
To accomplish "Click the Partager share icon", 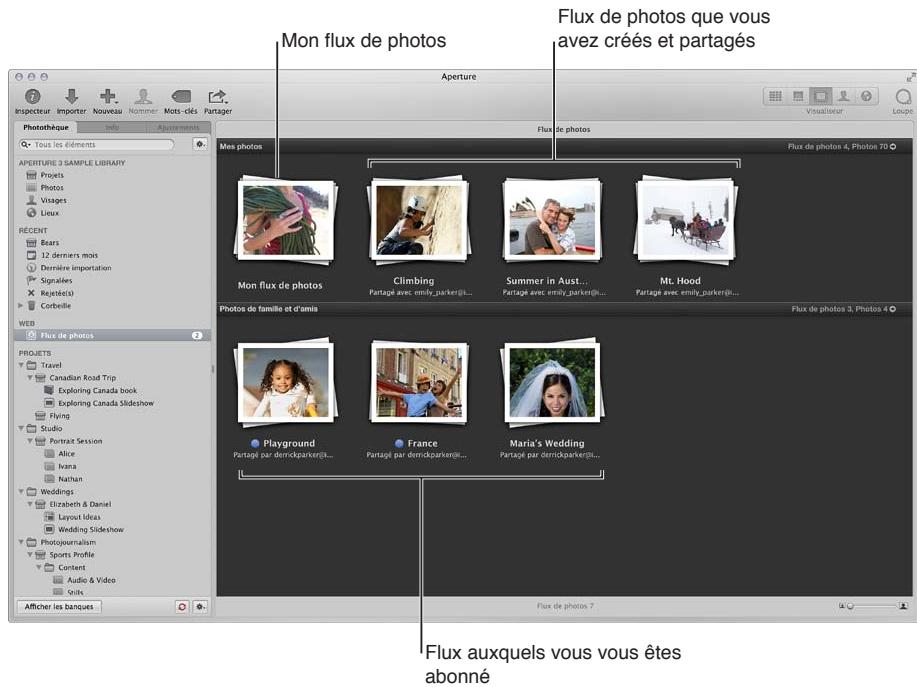I will [217, 96].
